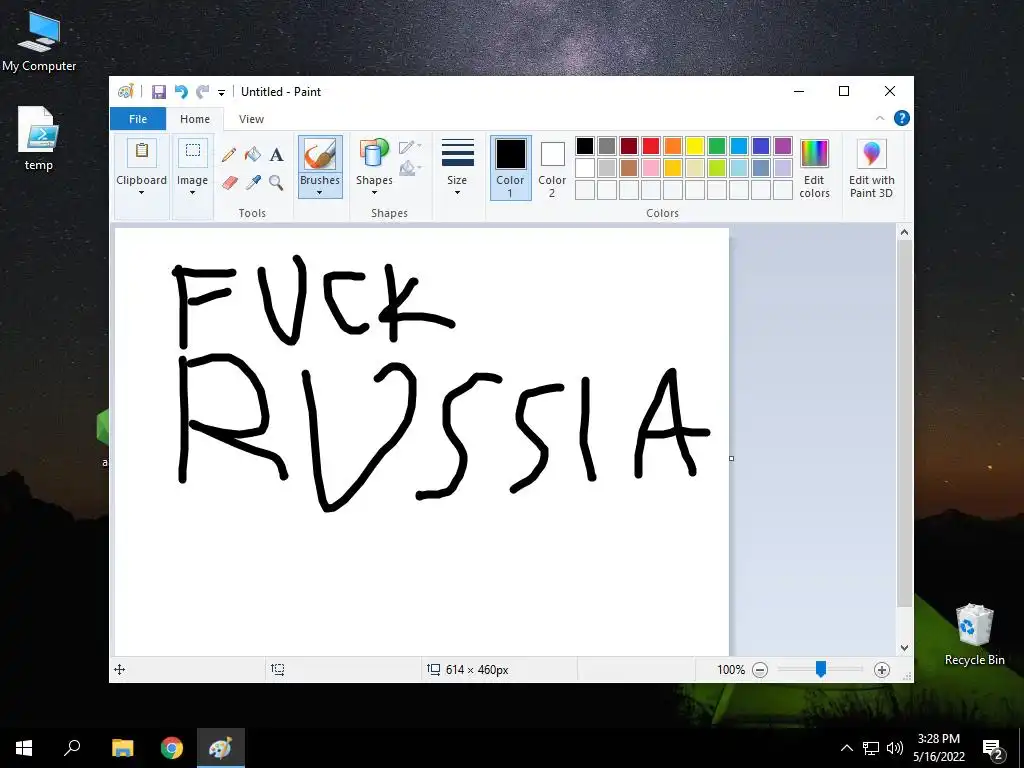Select Color 2 background box

point(552,167)
